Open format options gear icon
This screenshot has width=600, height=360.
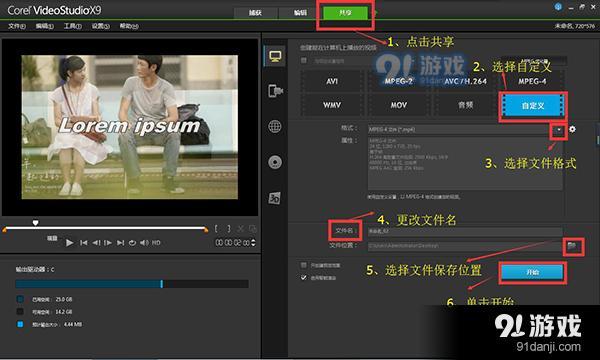[x=572, y=129]
